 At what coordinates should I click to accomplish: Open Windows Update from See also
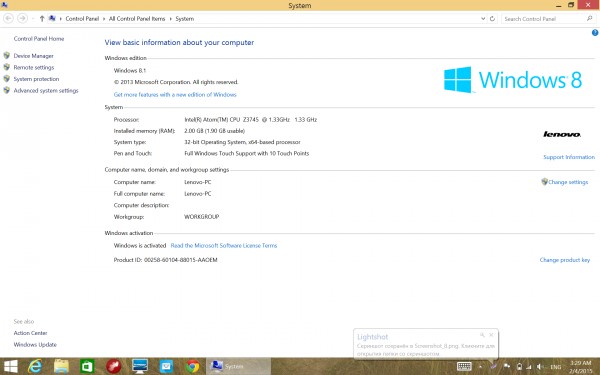[x=35, y=344]
